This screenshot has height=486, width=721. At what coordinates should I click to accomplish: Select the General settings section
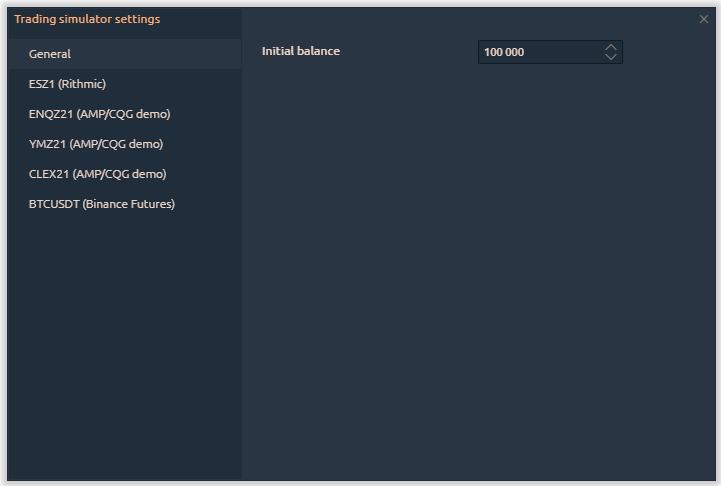pos(50,54)
